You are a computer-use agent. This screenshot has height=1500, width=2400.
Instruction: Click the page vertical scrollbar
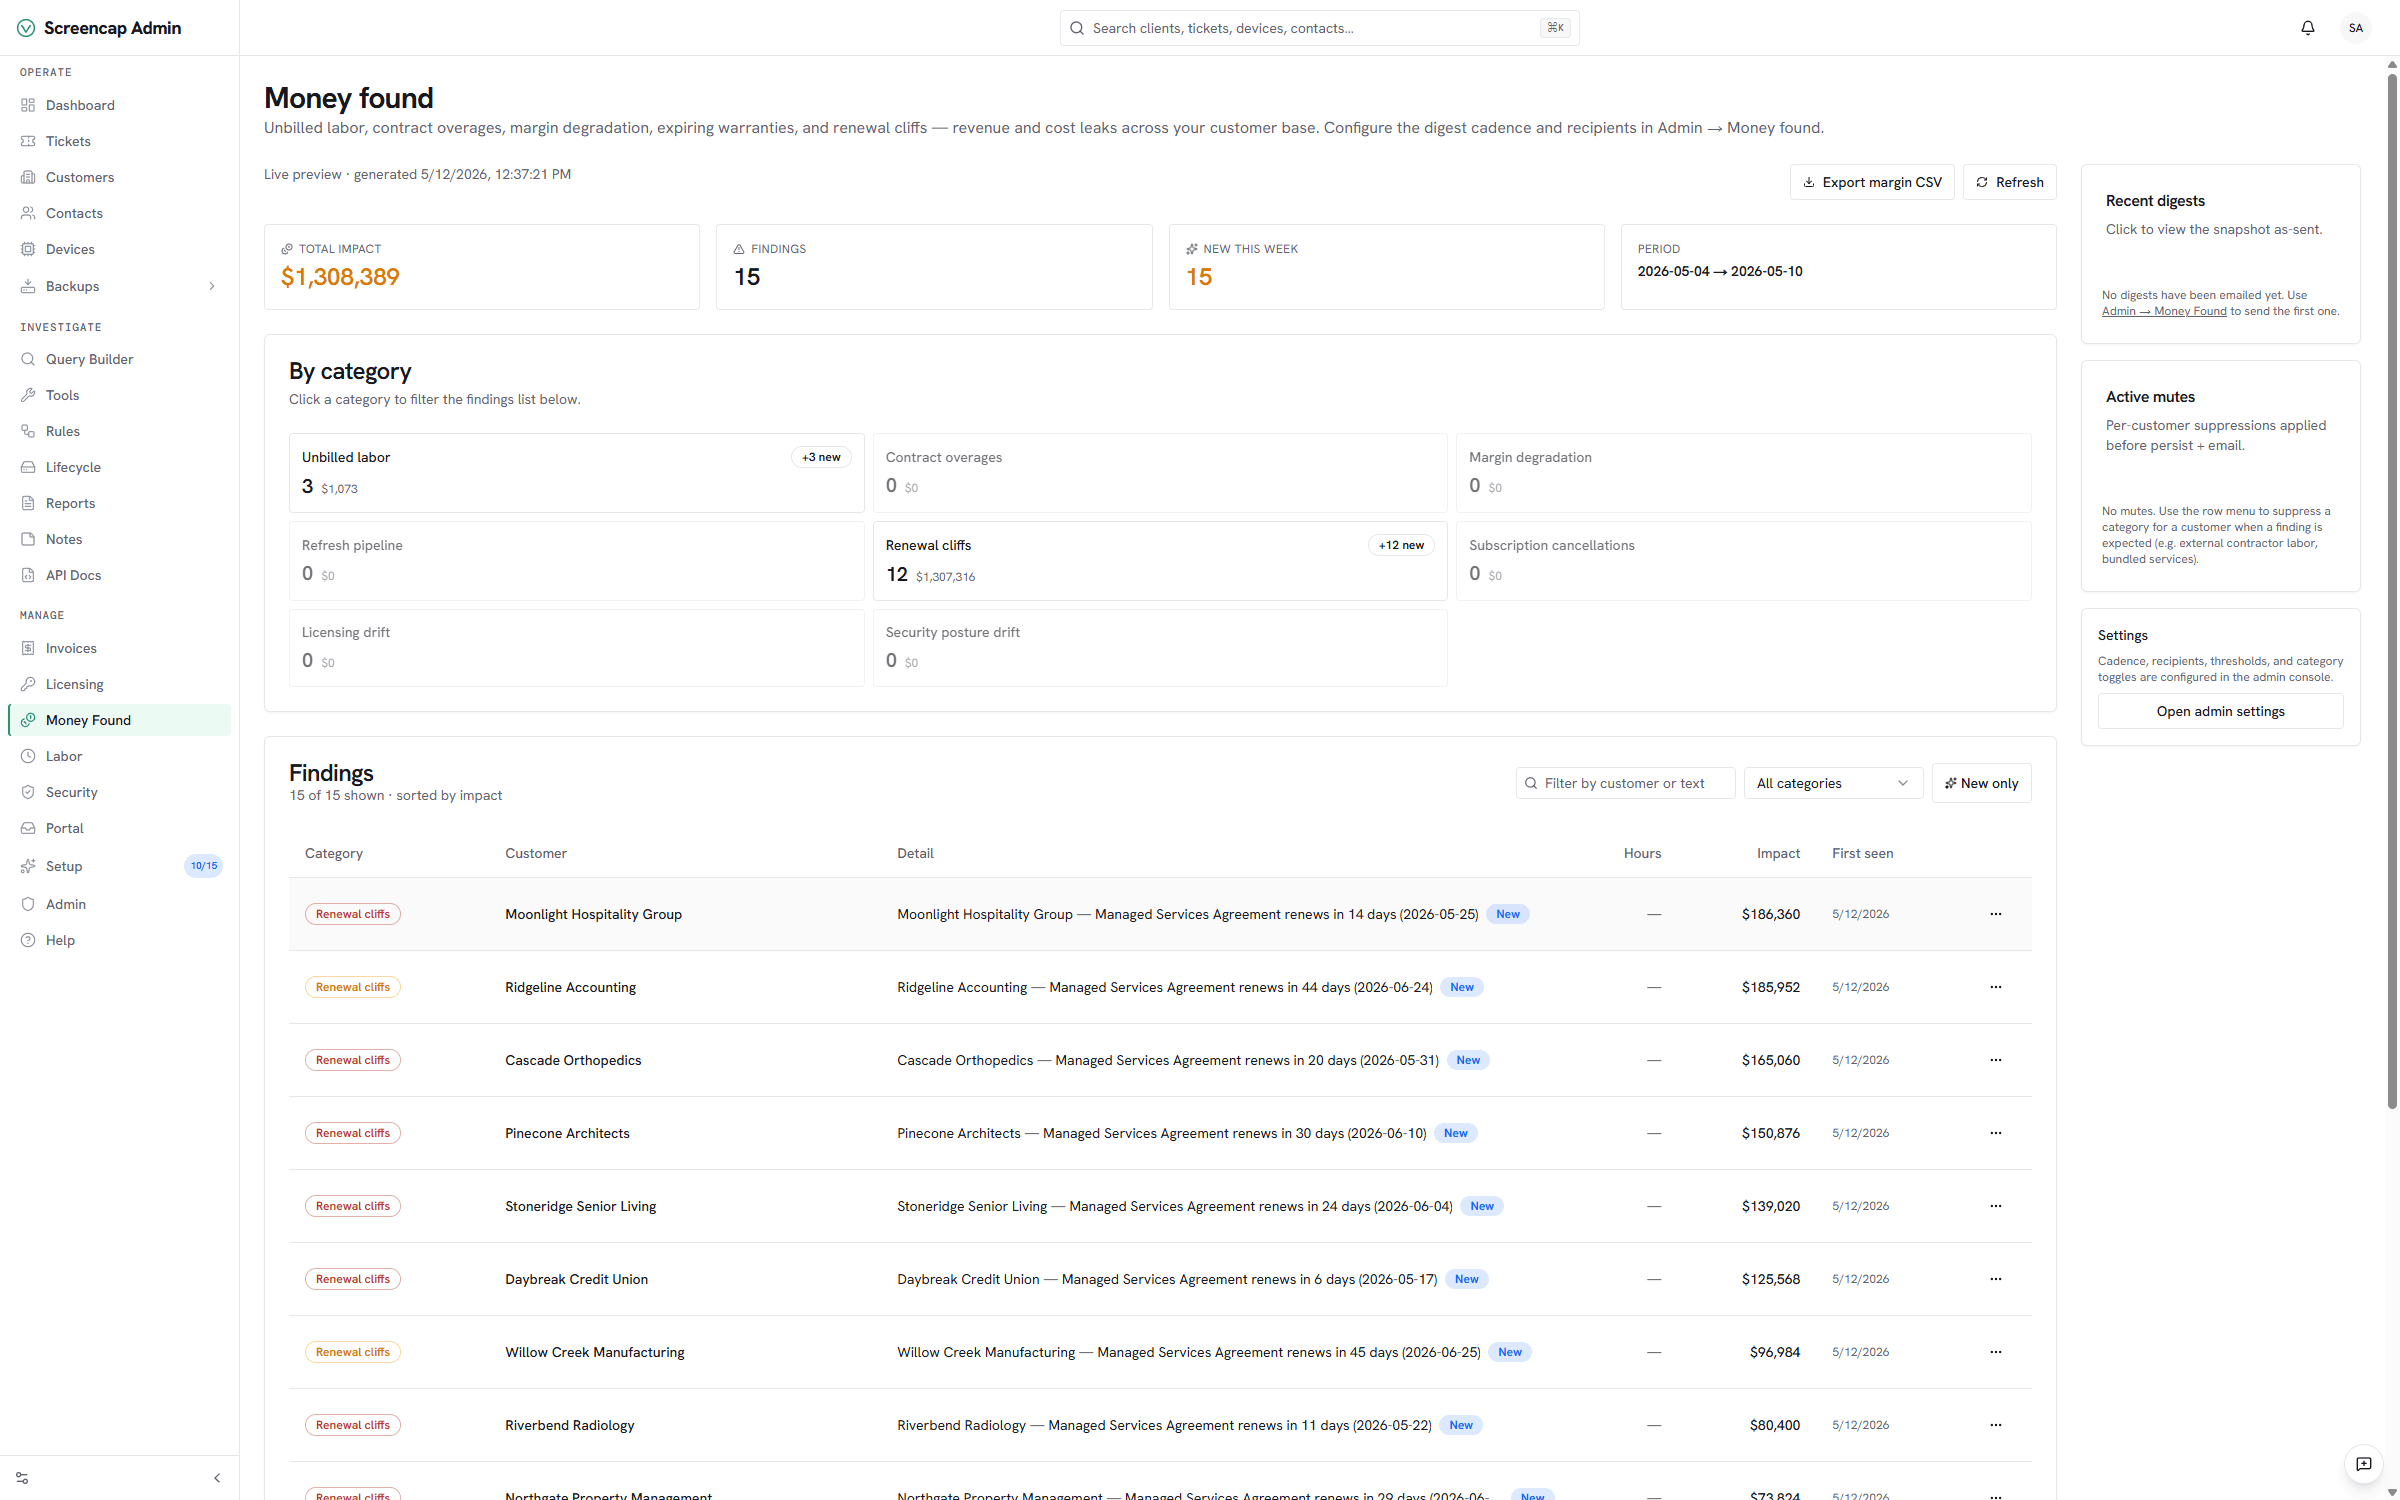click(2392, 590)
